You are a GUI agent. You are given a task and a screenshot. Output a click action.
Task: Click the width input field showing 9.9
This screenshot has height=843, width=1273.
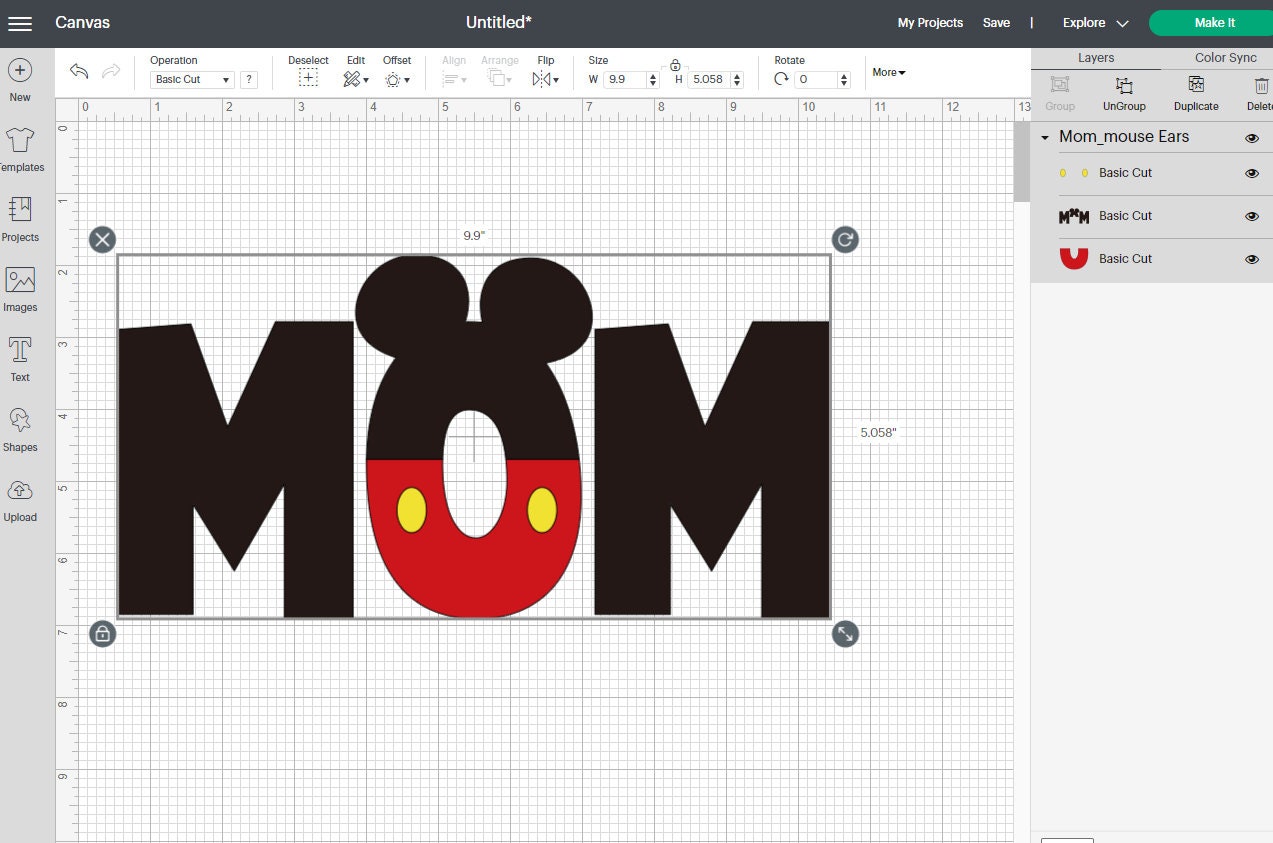click(x=625, y=79)
